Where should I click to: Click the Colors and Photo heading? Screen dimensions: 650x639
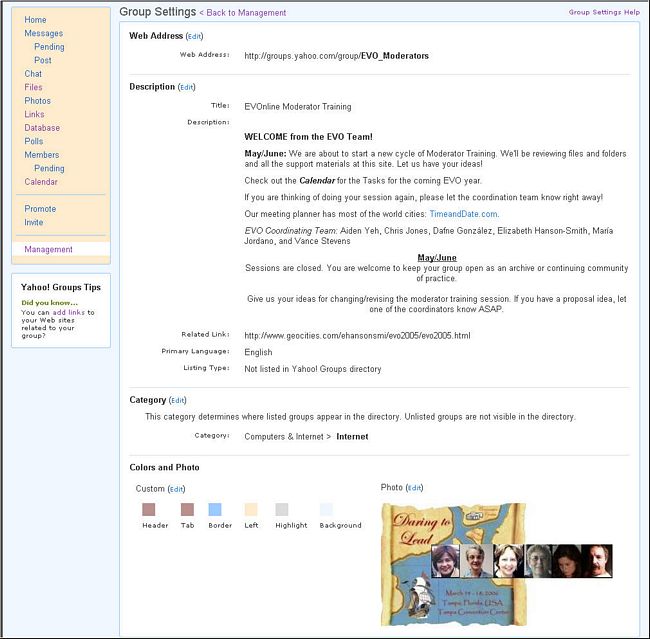point(164,467)
